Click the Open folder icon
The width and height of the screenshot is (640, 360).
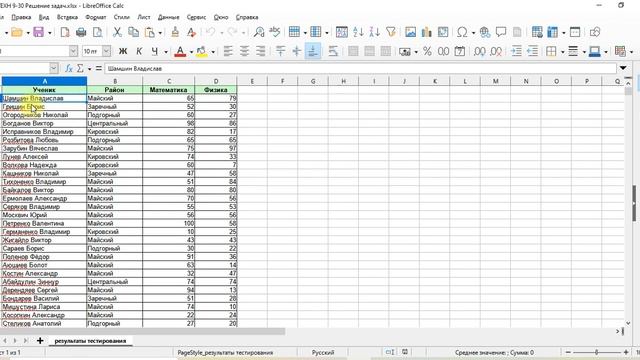tap(17, 32)
